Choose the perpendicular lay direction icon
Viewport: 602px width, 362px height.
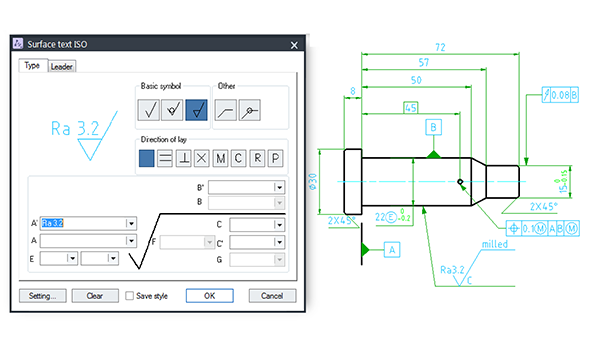(184, 158)
